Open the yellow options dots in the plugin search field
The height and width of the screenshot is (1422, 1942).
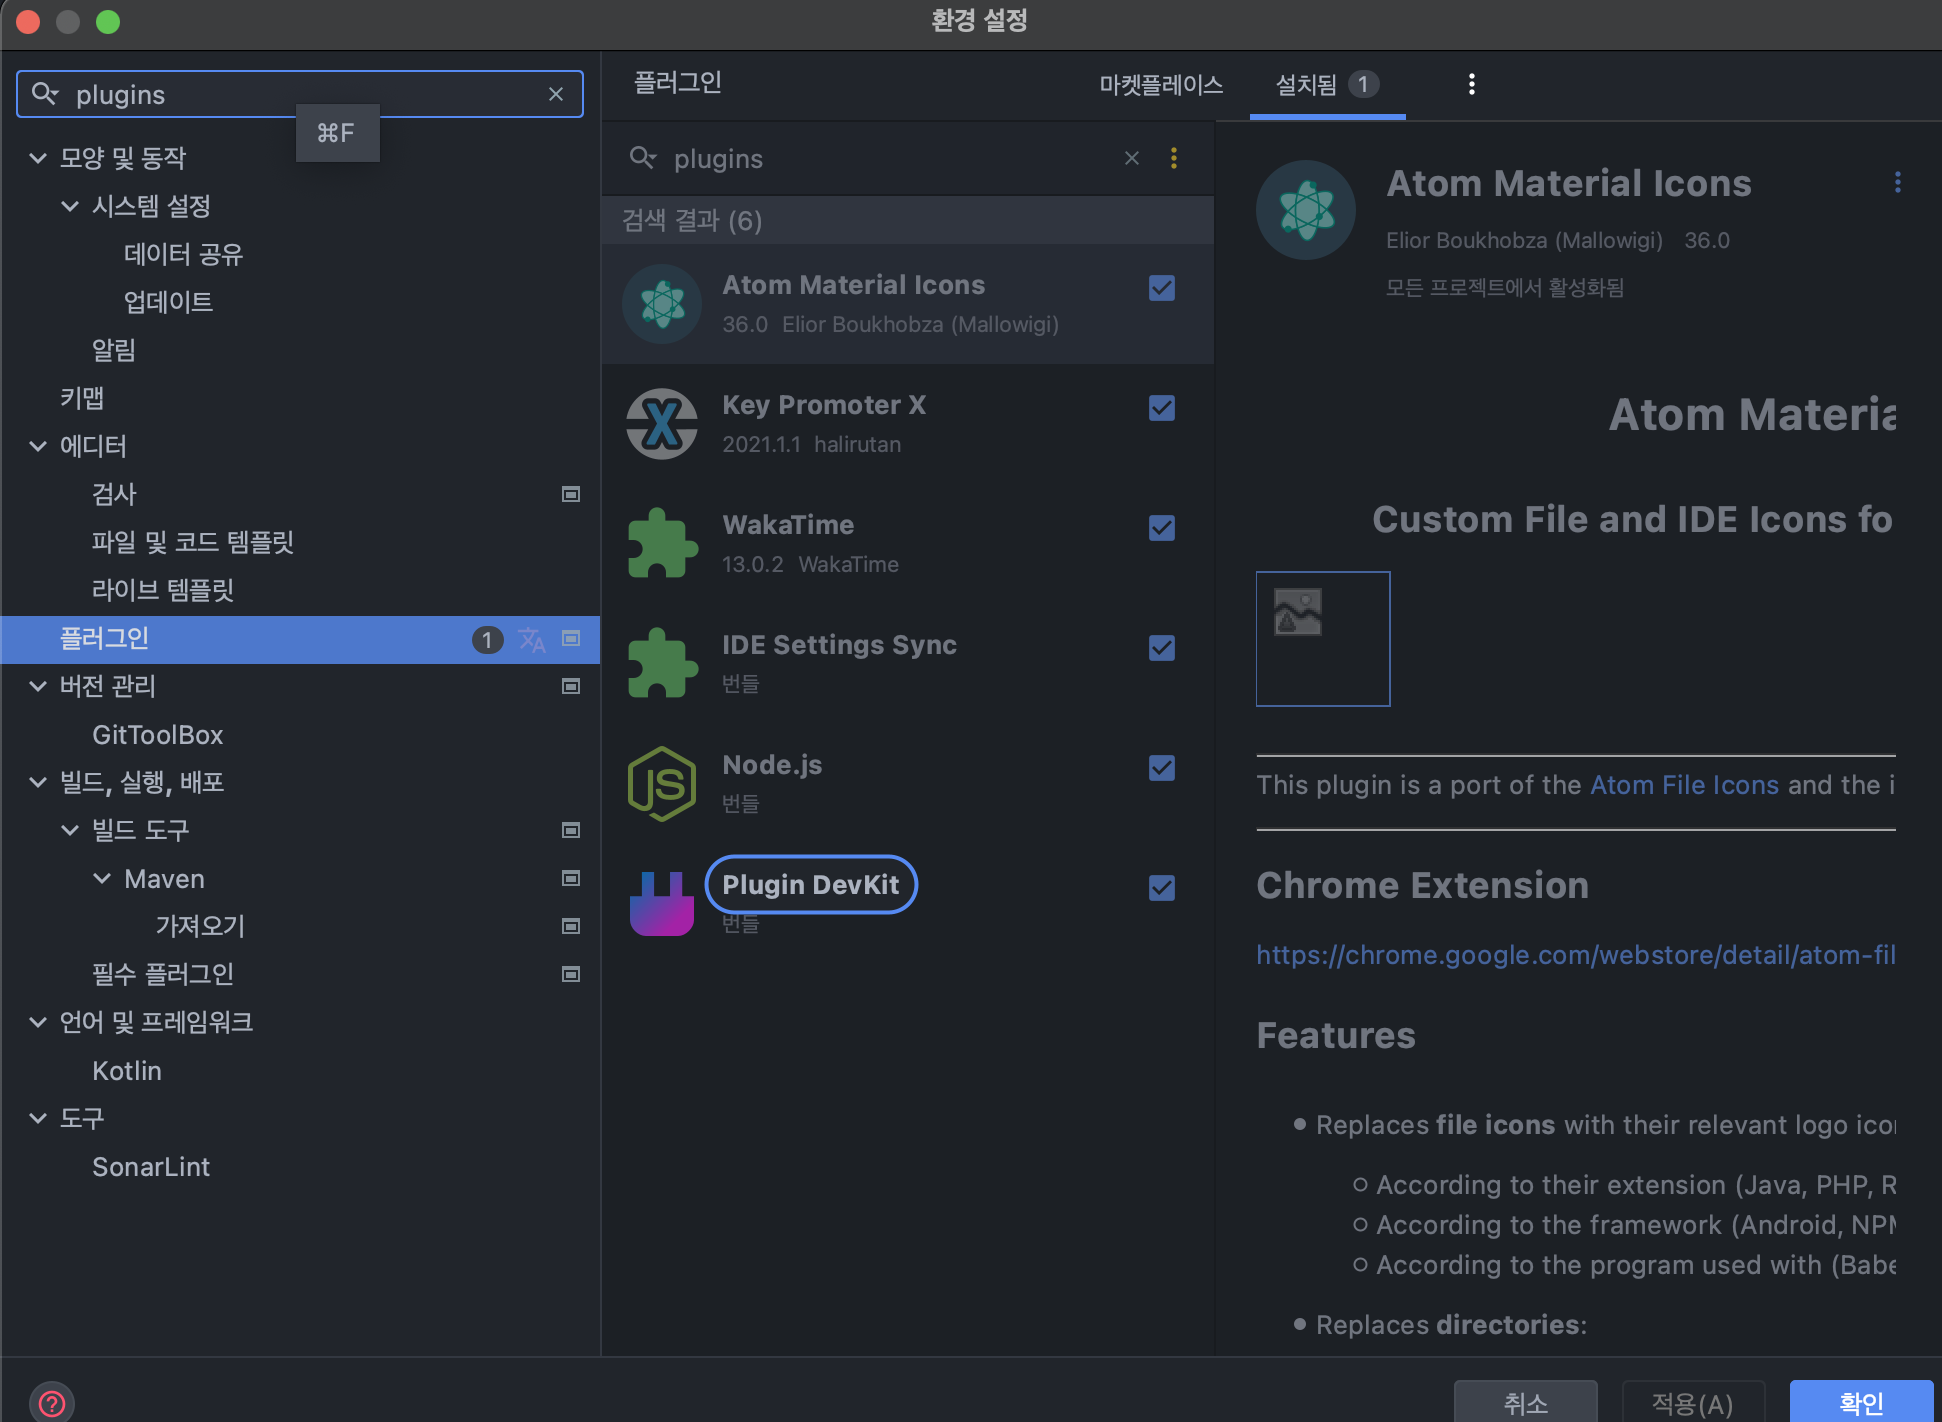point(1174,158)
